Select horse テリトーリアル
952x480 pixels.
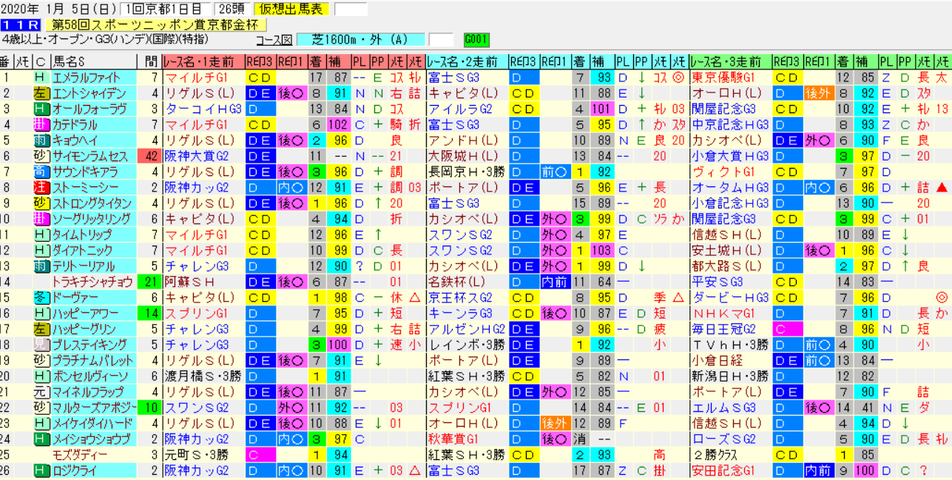(93, 266)
